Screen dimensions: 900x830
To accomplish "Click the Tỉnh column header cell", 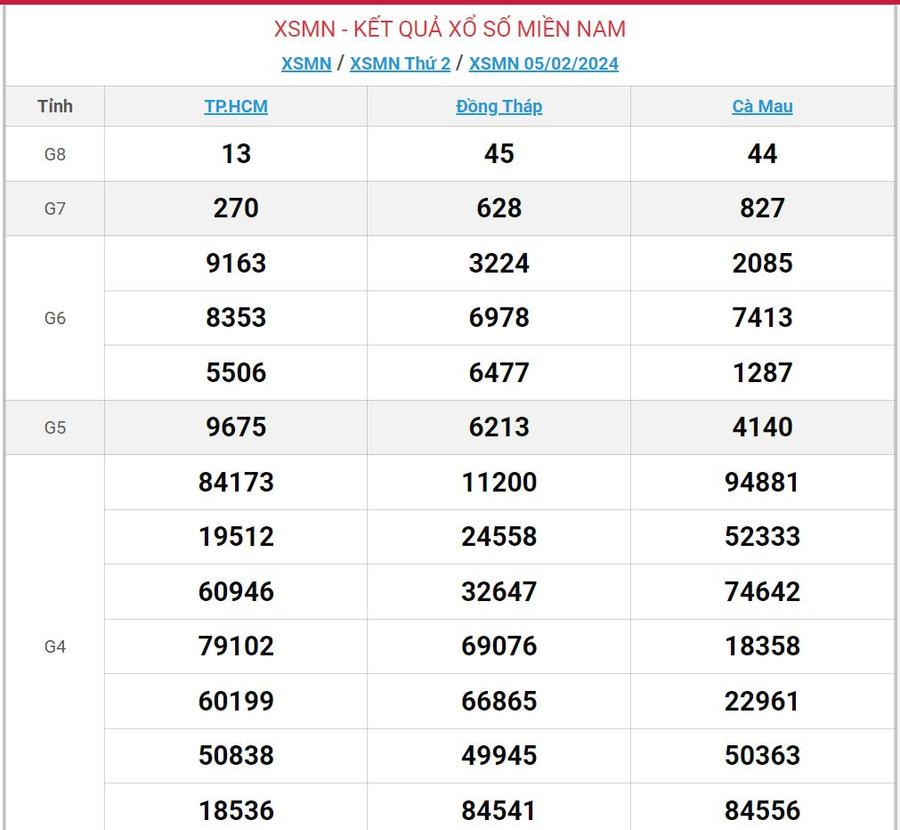I will pos(55,107).
